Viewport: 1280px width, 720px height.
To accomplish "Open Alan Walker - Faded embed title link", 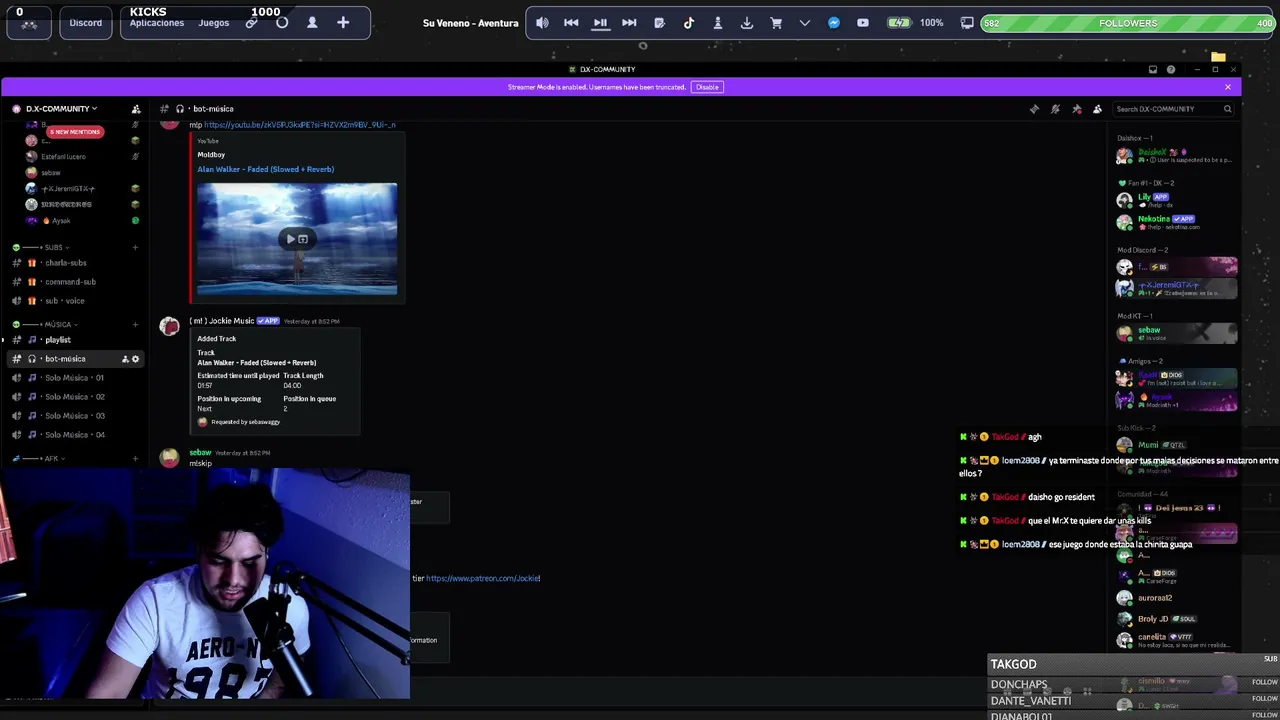I will click(266, 169).
